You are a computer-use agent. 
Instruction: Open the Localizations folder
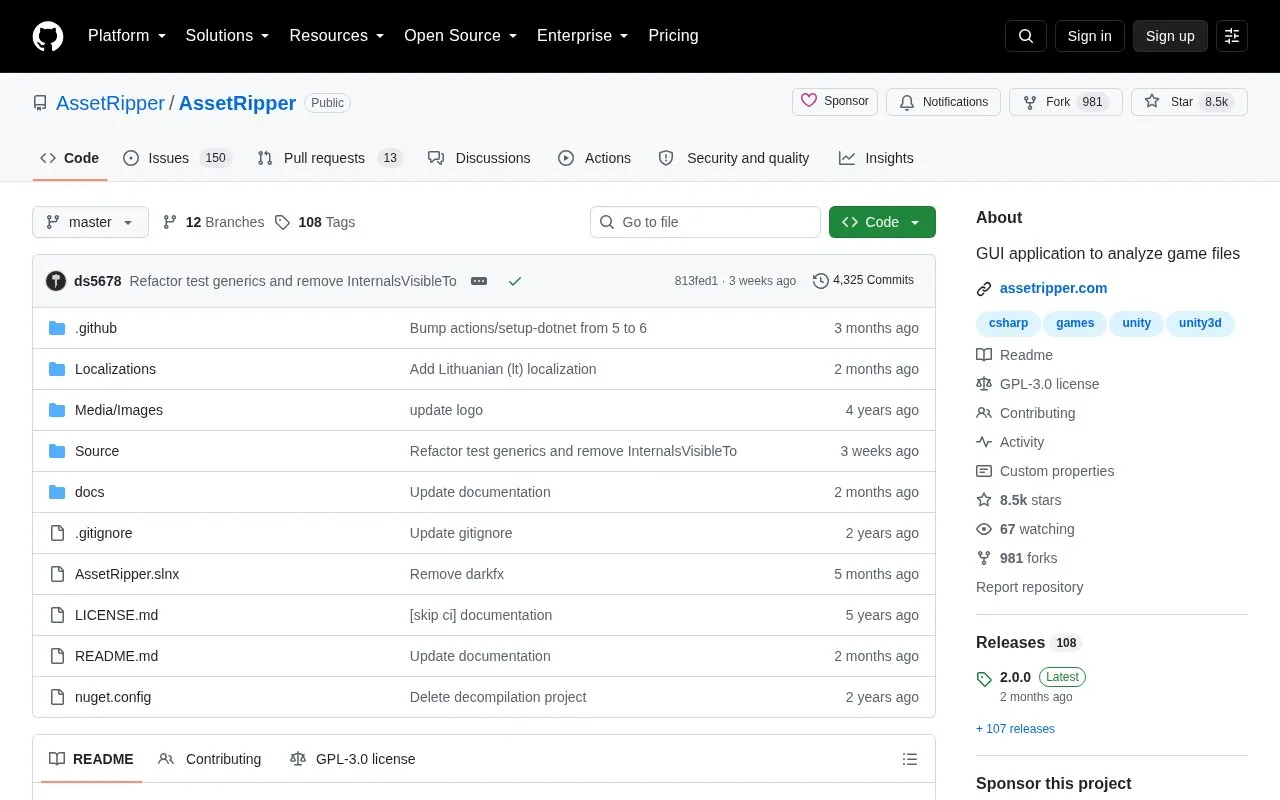(115, 369)
